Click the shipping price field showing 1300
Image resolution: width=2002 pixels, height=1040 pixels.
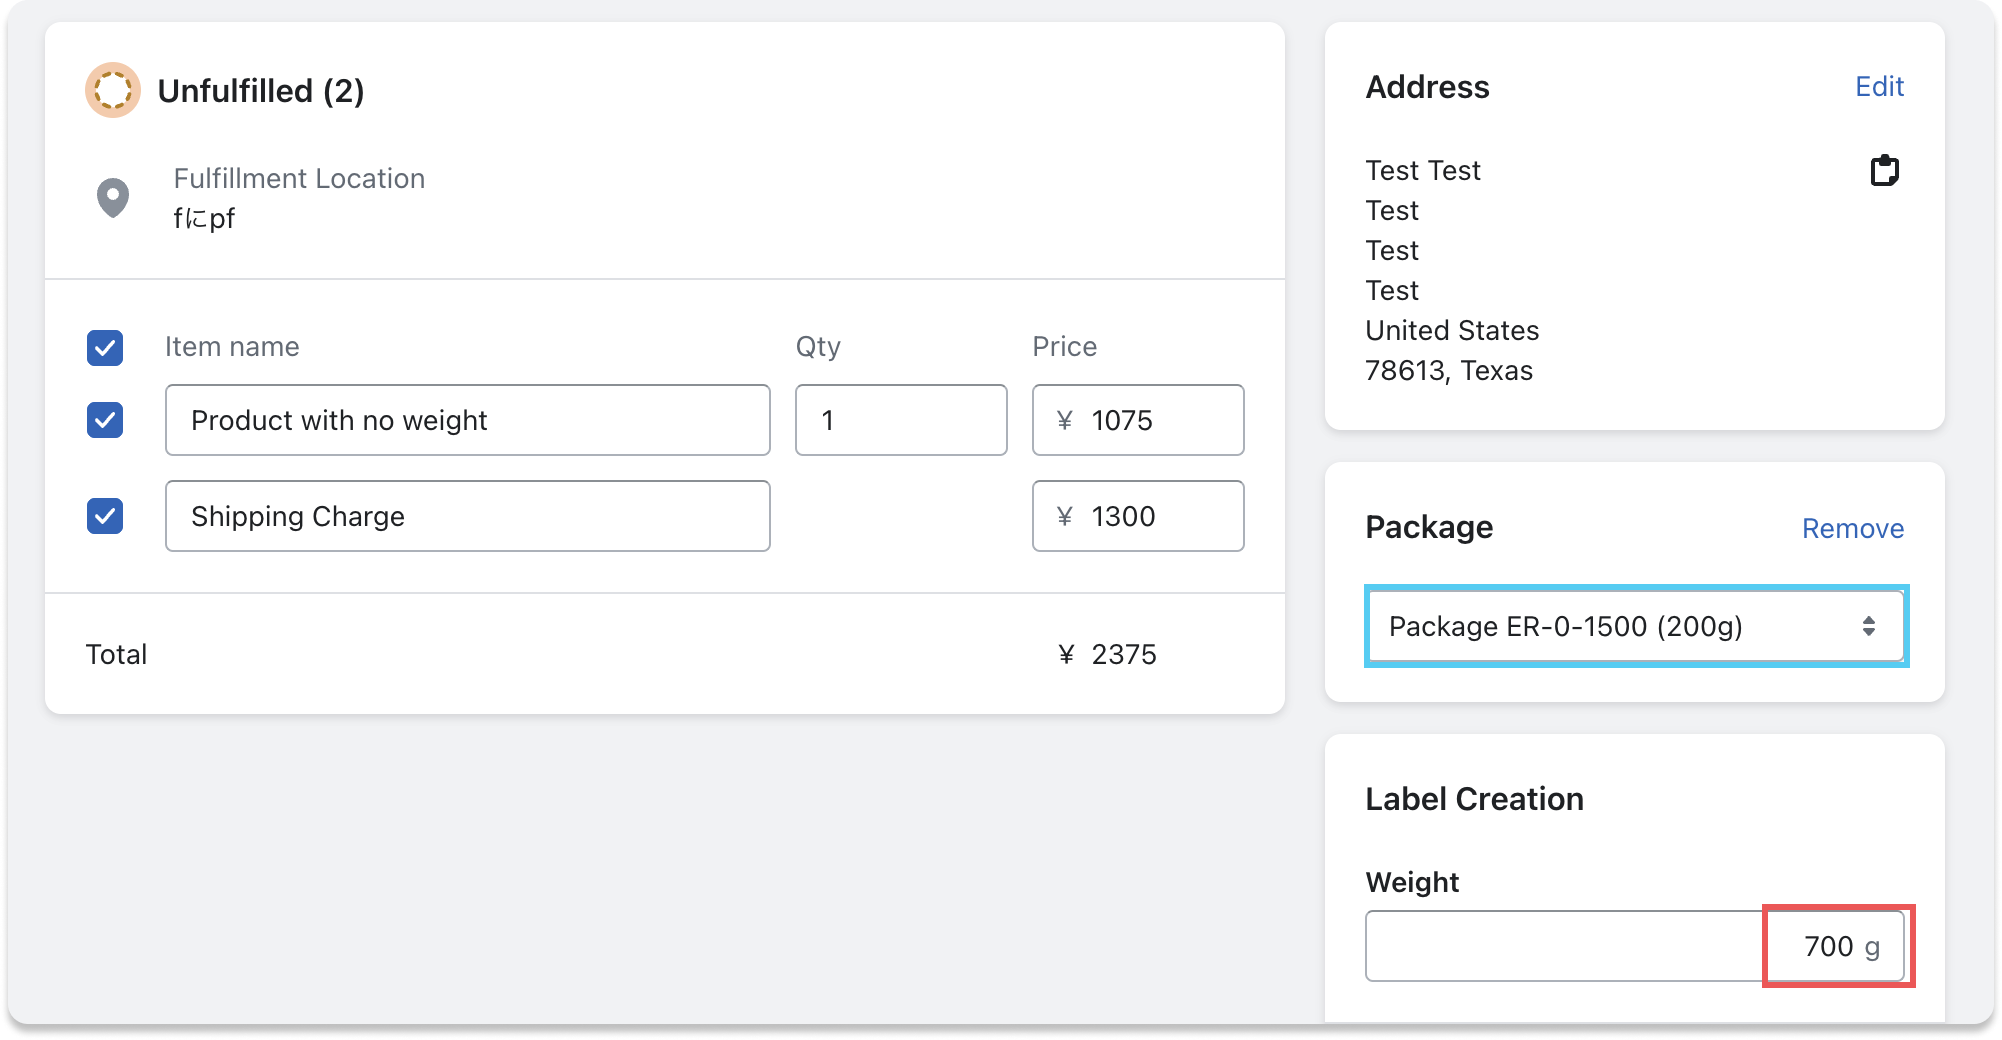(x=1138, y=516)
